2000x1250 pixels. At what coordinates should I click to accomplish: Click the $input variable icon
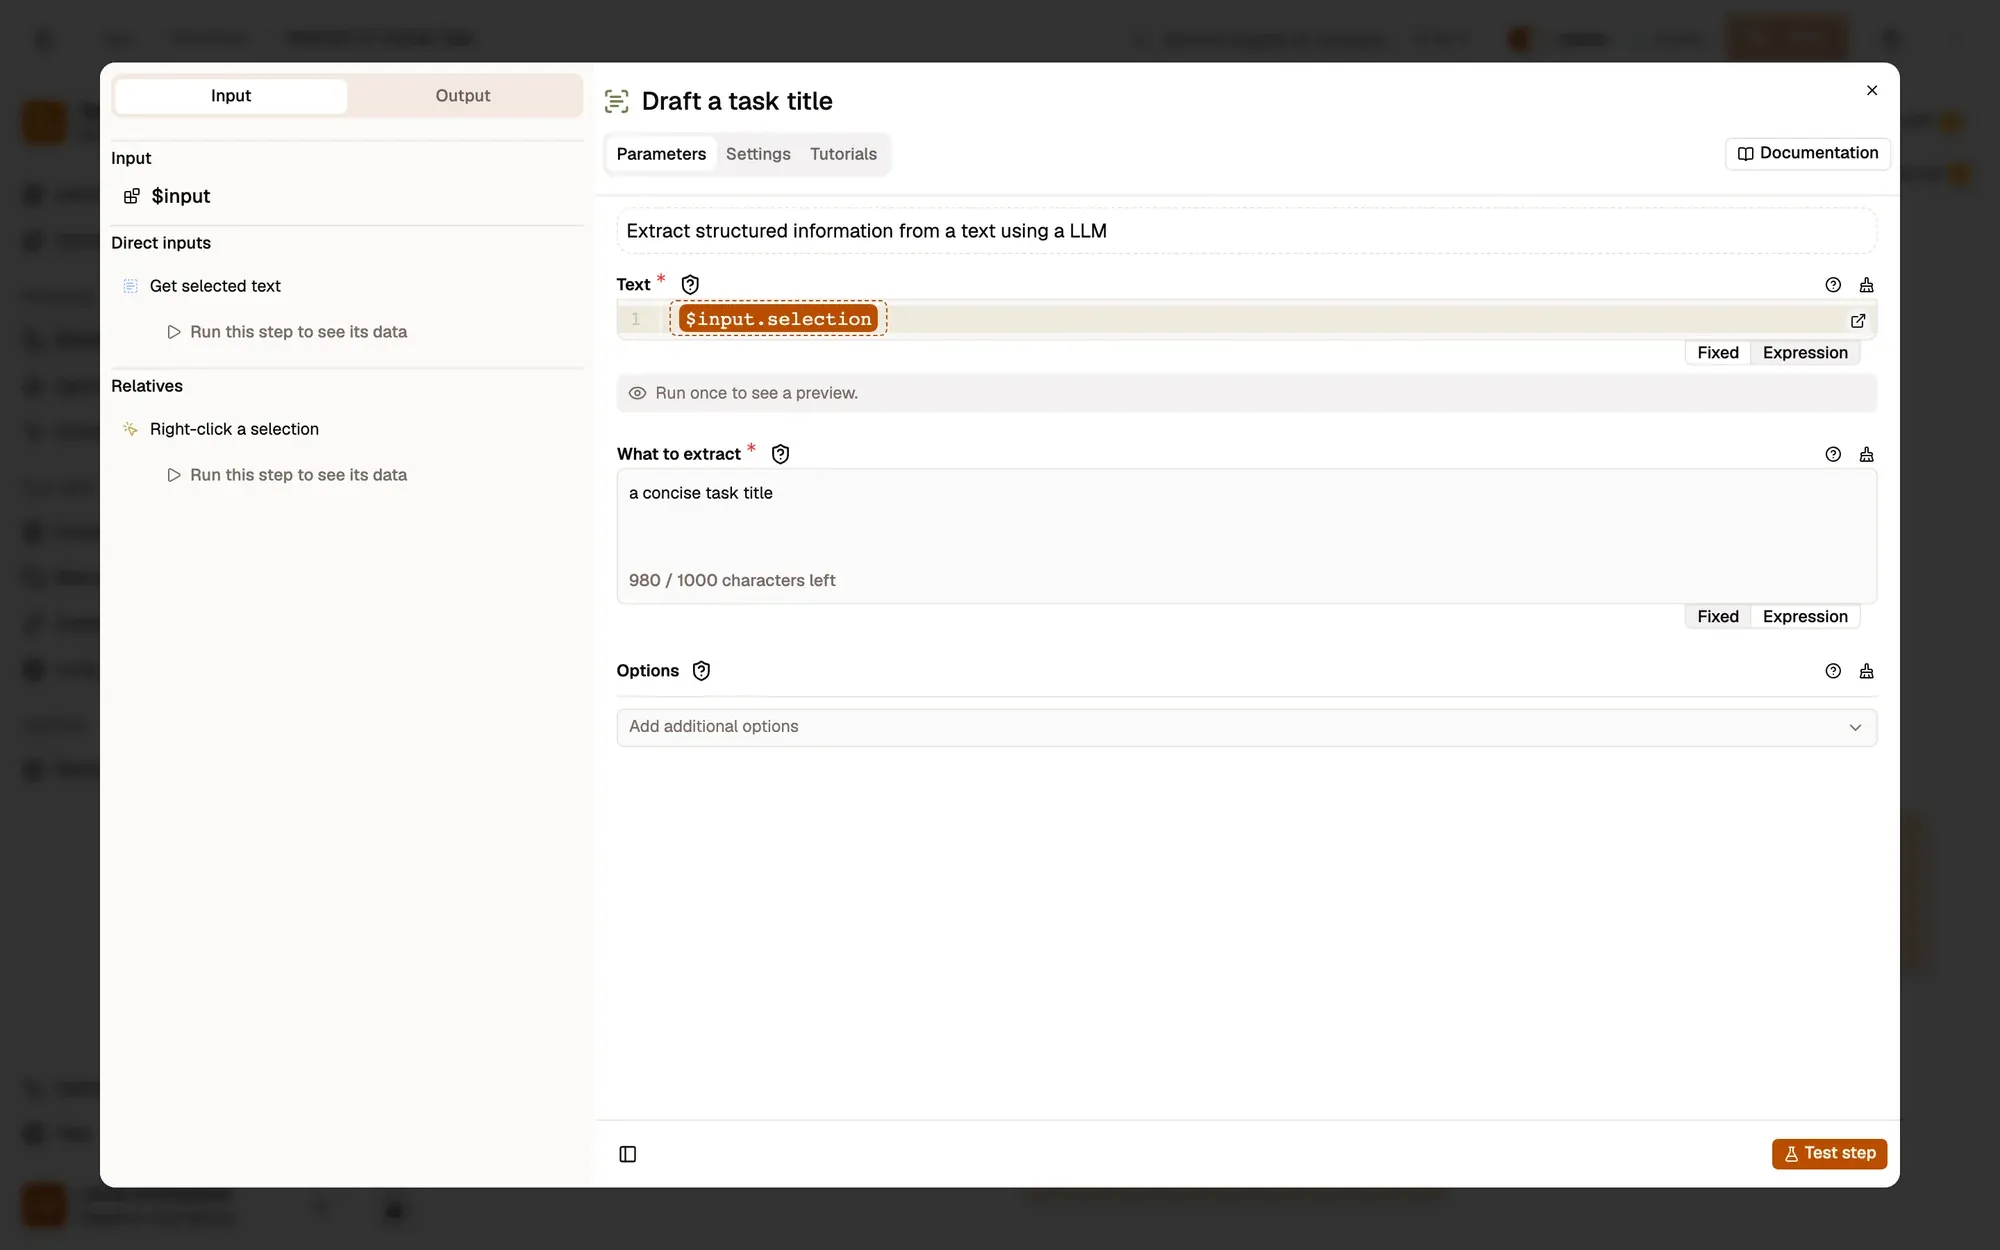(x=131, y=196)
